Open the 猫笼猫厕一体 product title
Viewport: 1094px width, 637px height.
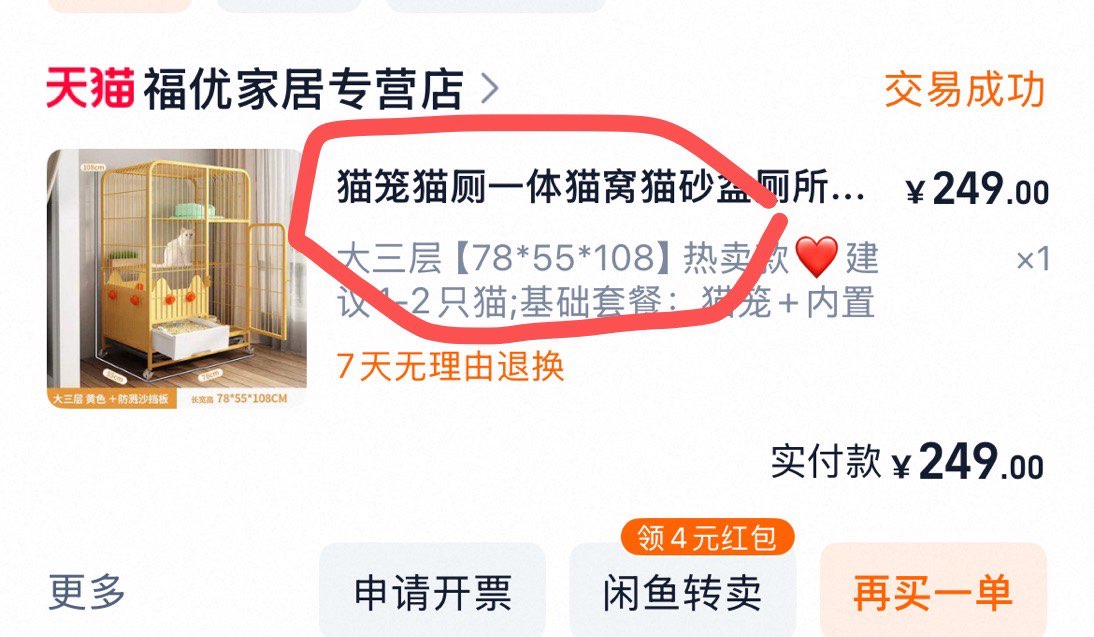[601, 188]
